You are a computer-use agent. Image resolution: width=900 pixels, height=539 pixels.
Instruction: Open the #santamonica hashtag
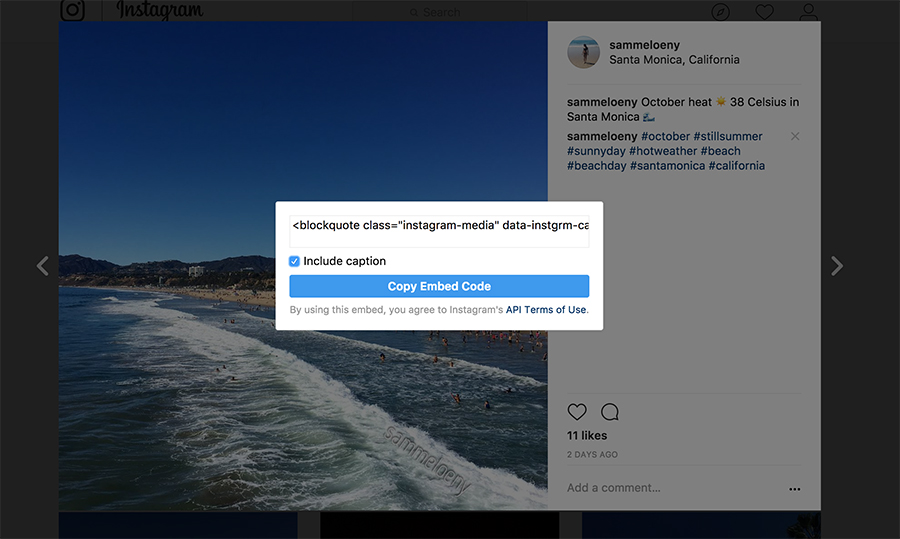(x=668, y=166)
